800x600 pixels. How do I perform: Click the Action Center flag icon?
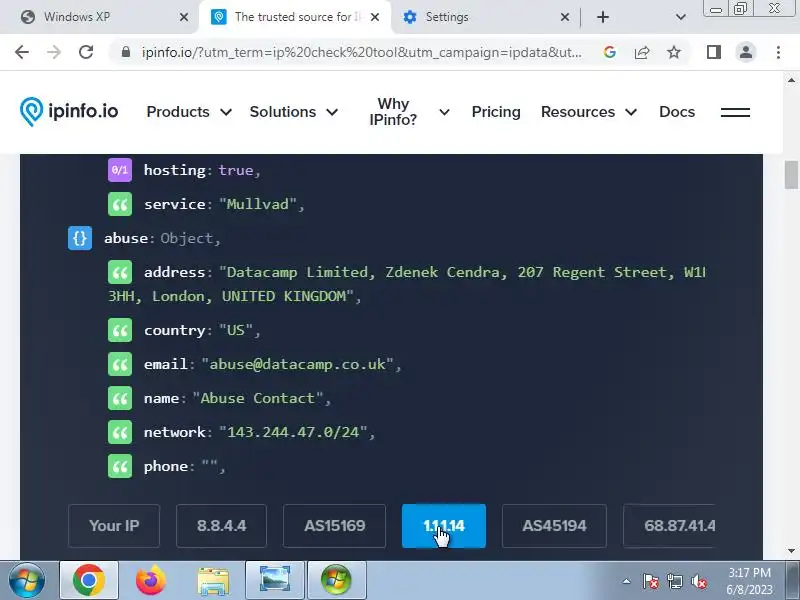(651, 581)
